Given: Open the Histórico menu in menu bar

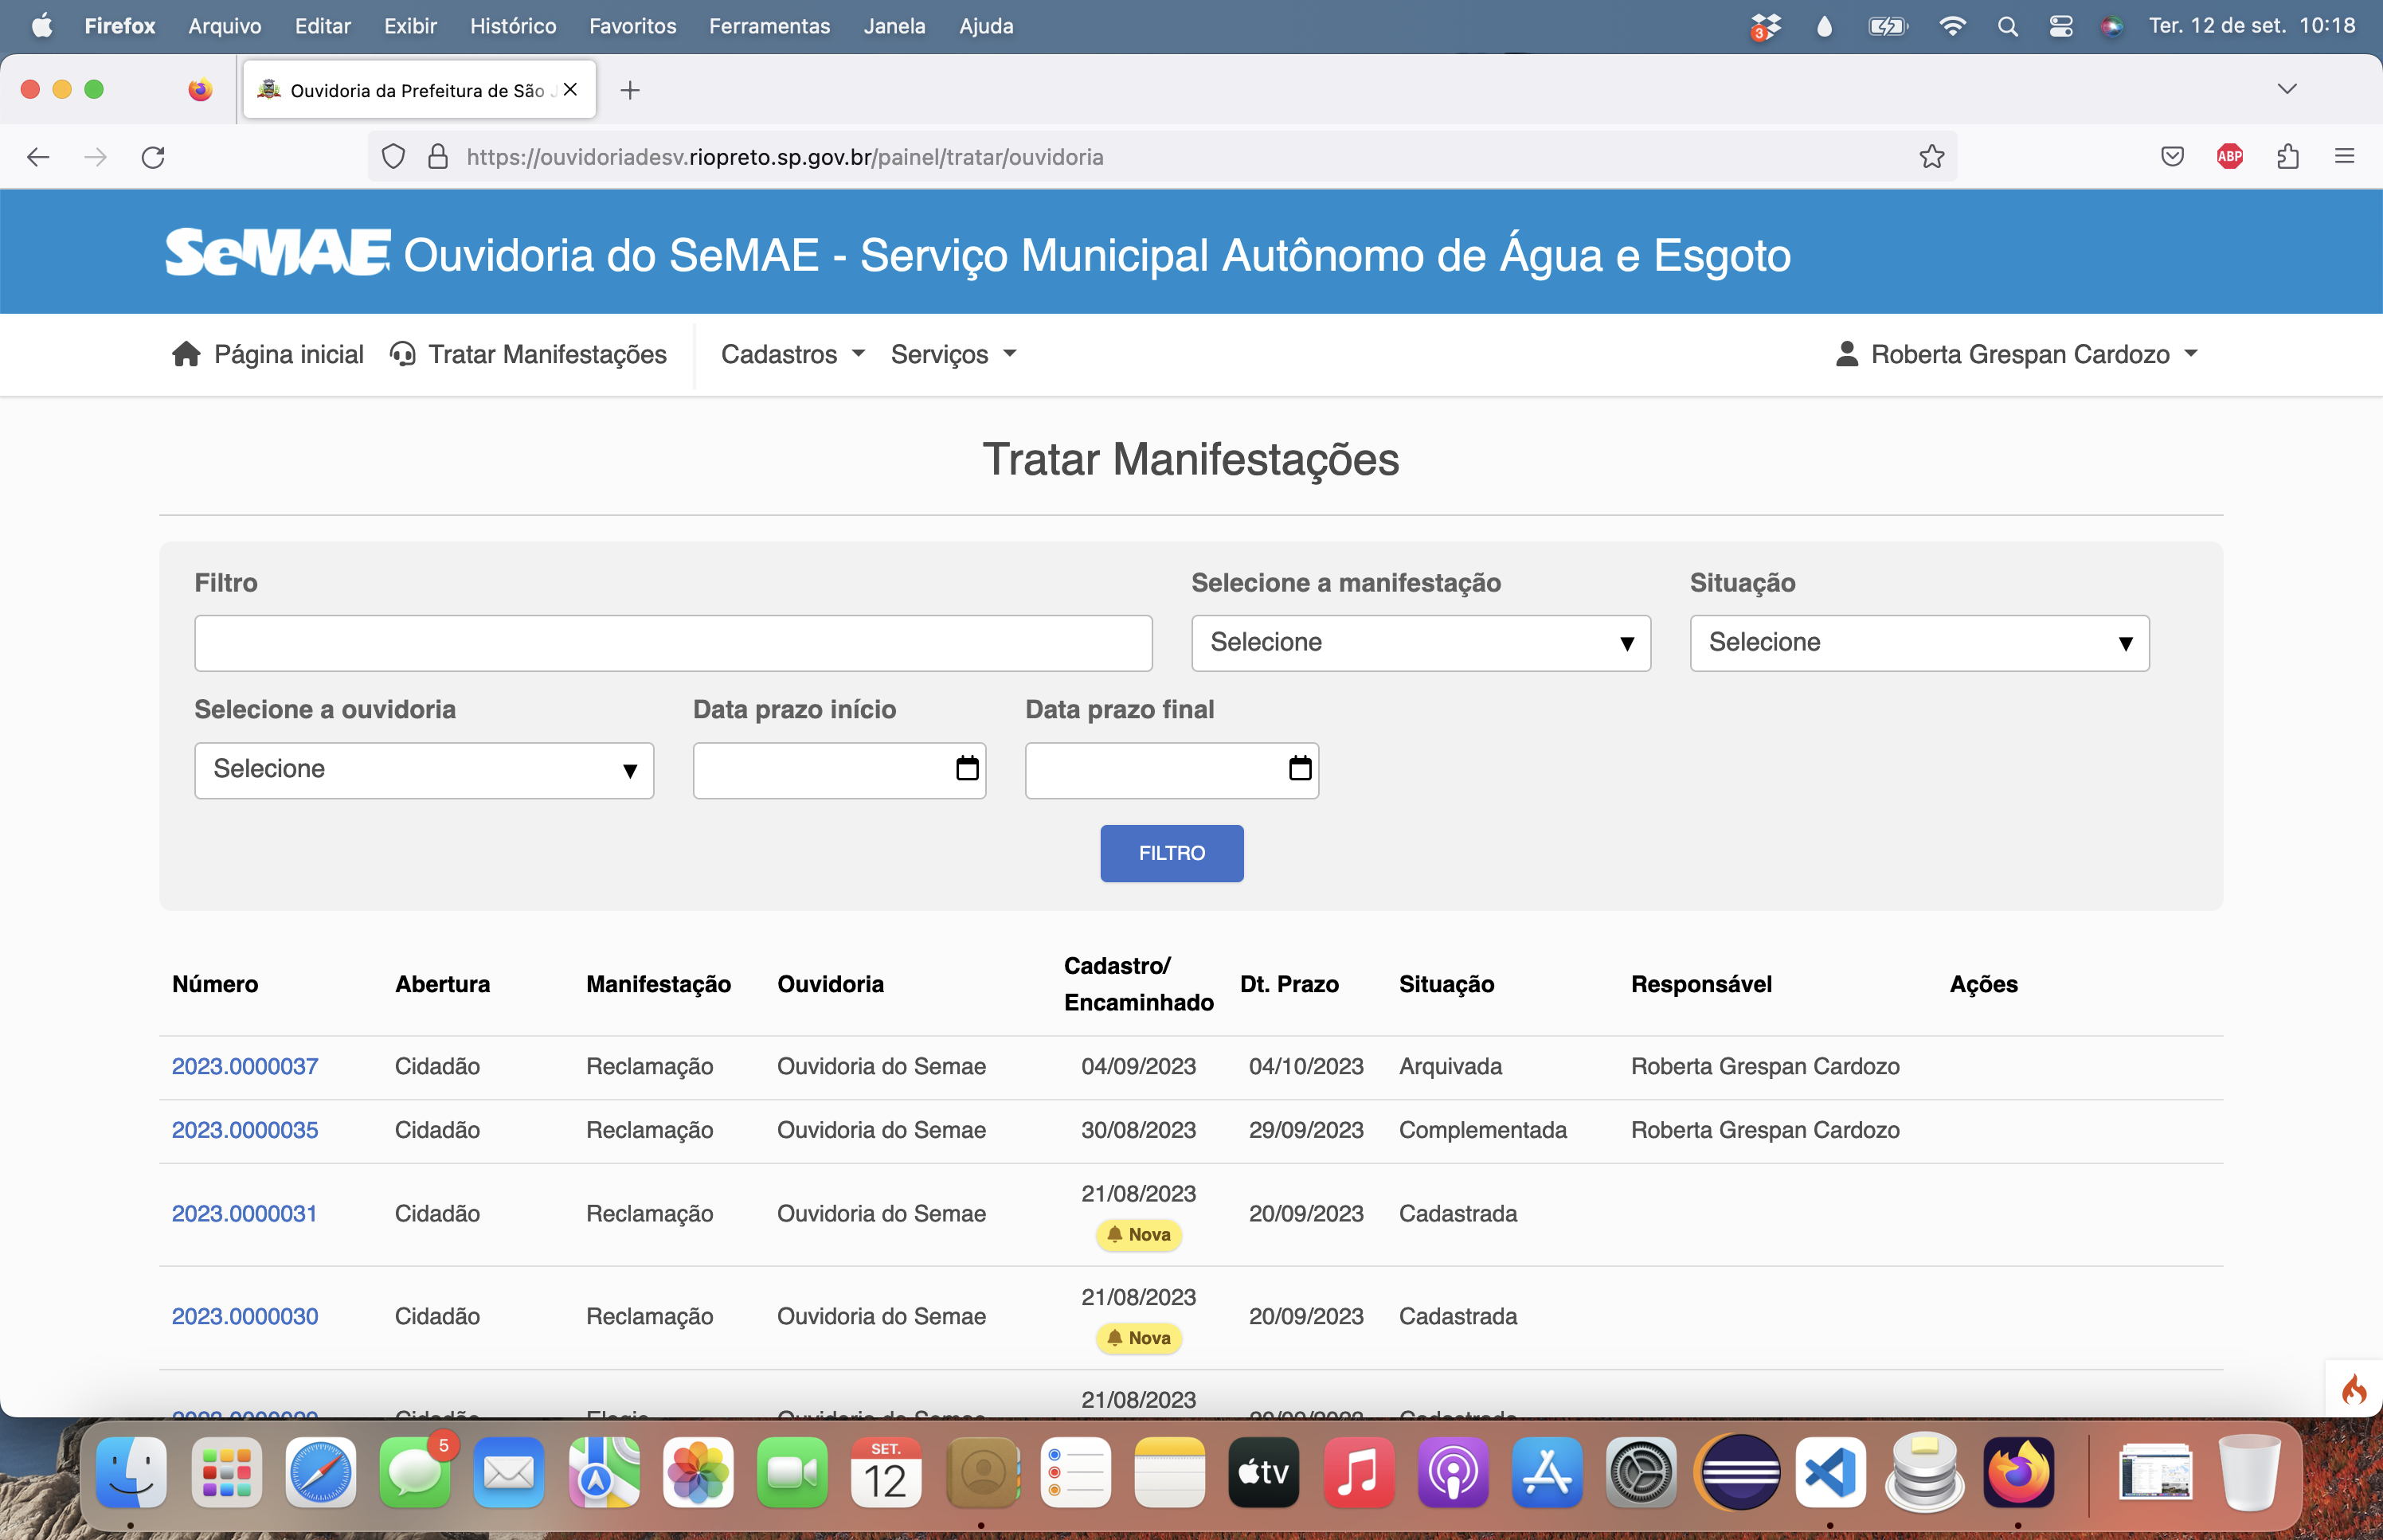Looking at the screenshot, I should [513, 26].
